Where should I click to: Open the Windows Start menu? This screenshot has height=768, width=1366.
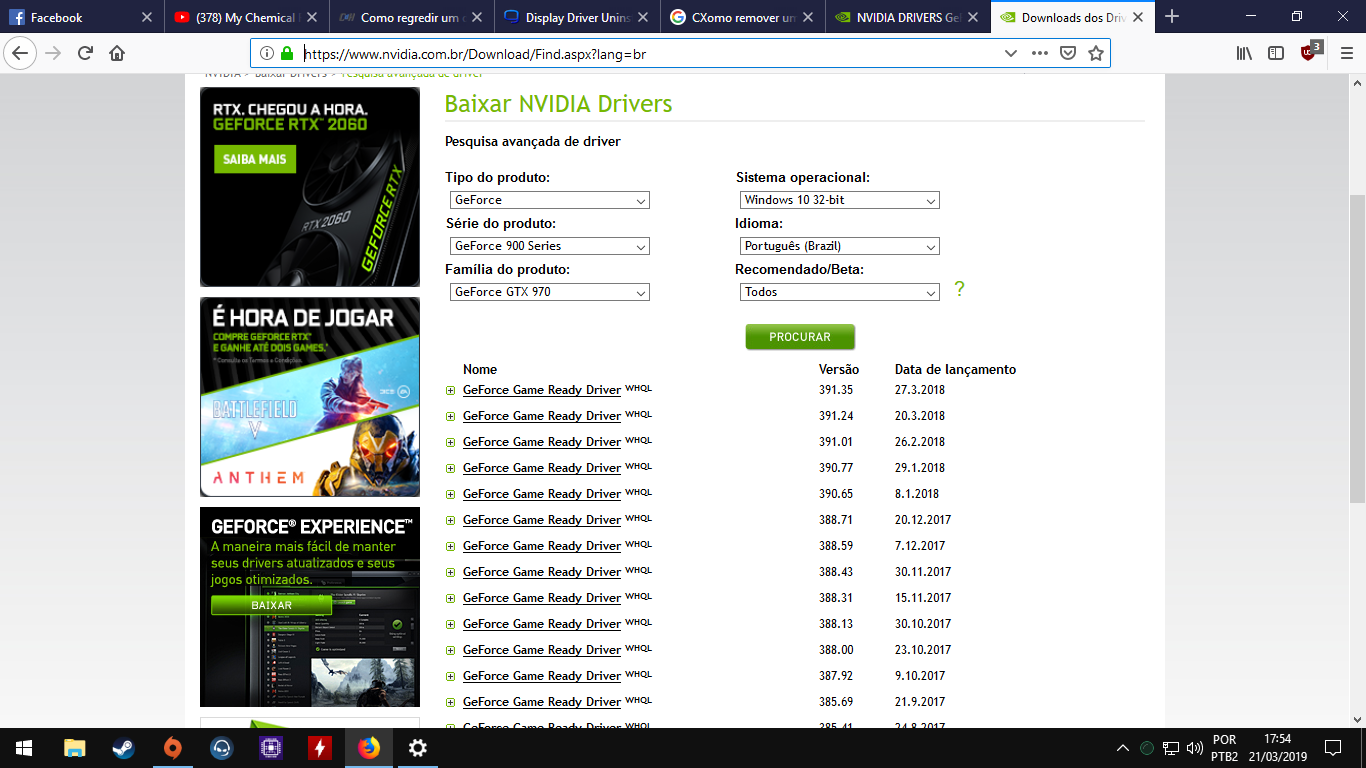point(24,748)
